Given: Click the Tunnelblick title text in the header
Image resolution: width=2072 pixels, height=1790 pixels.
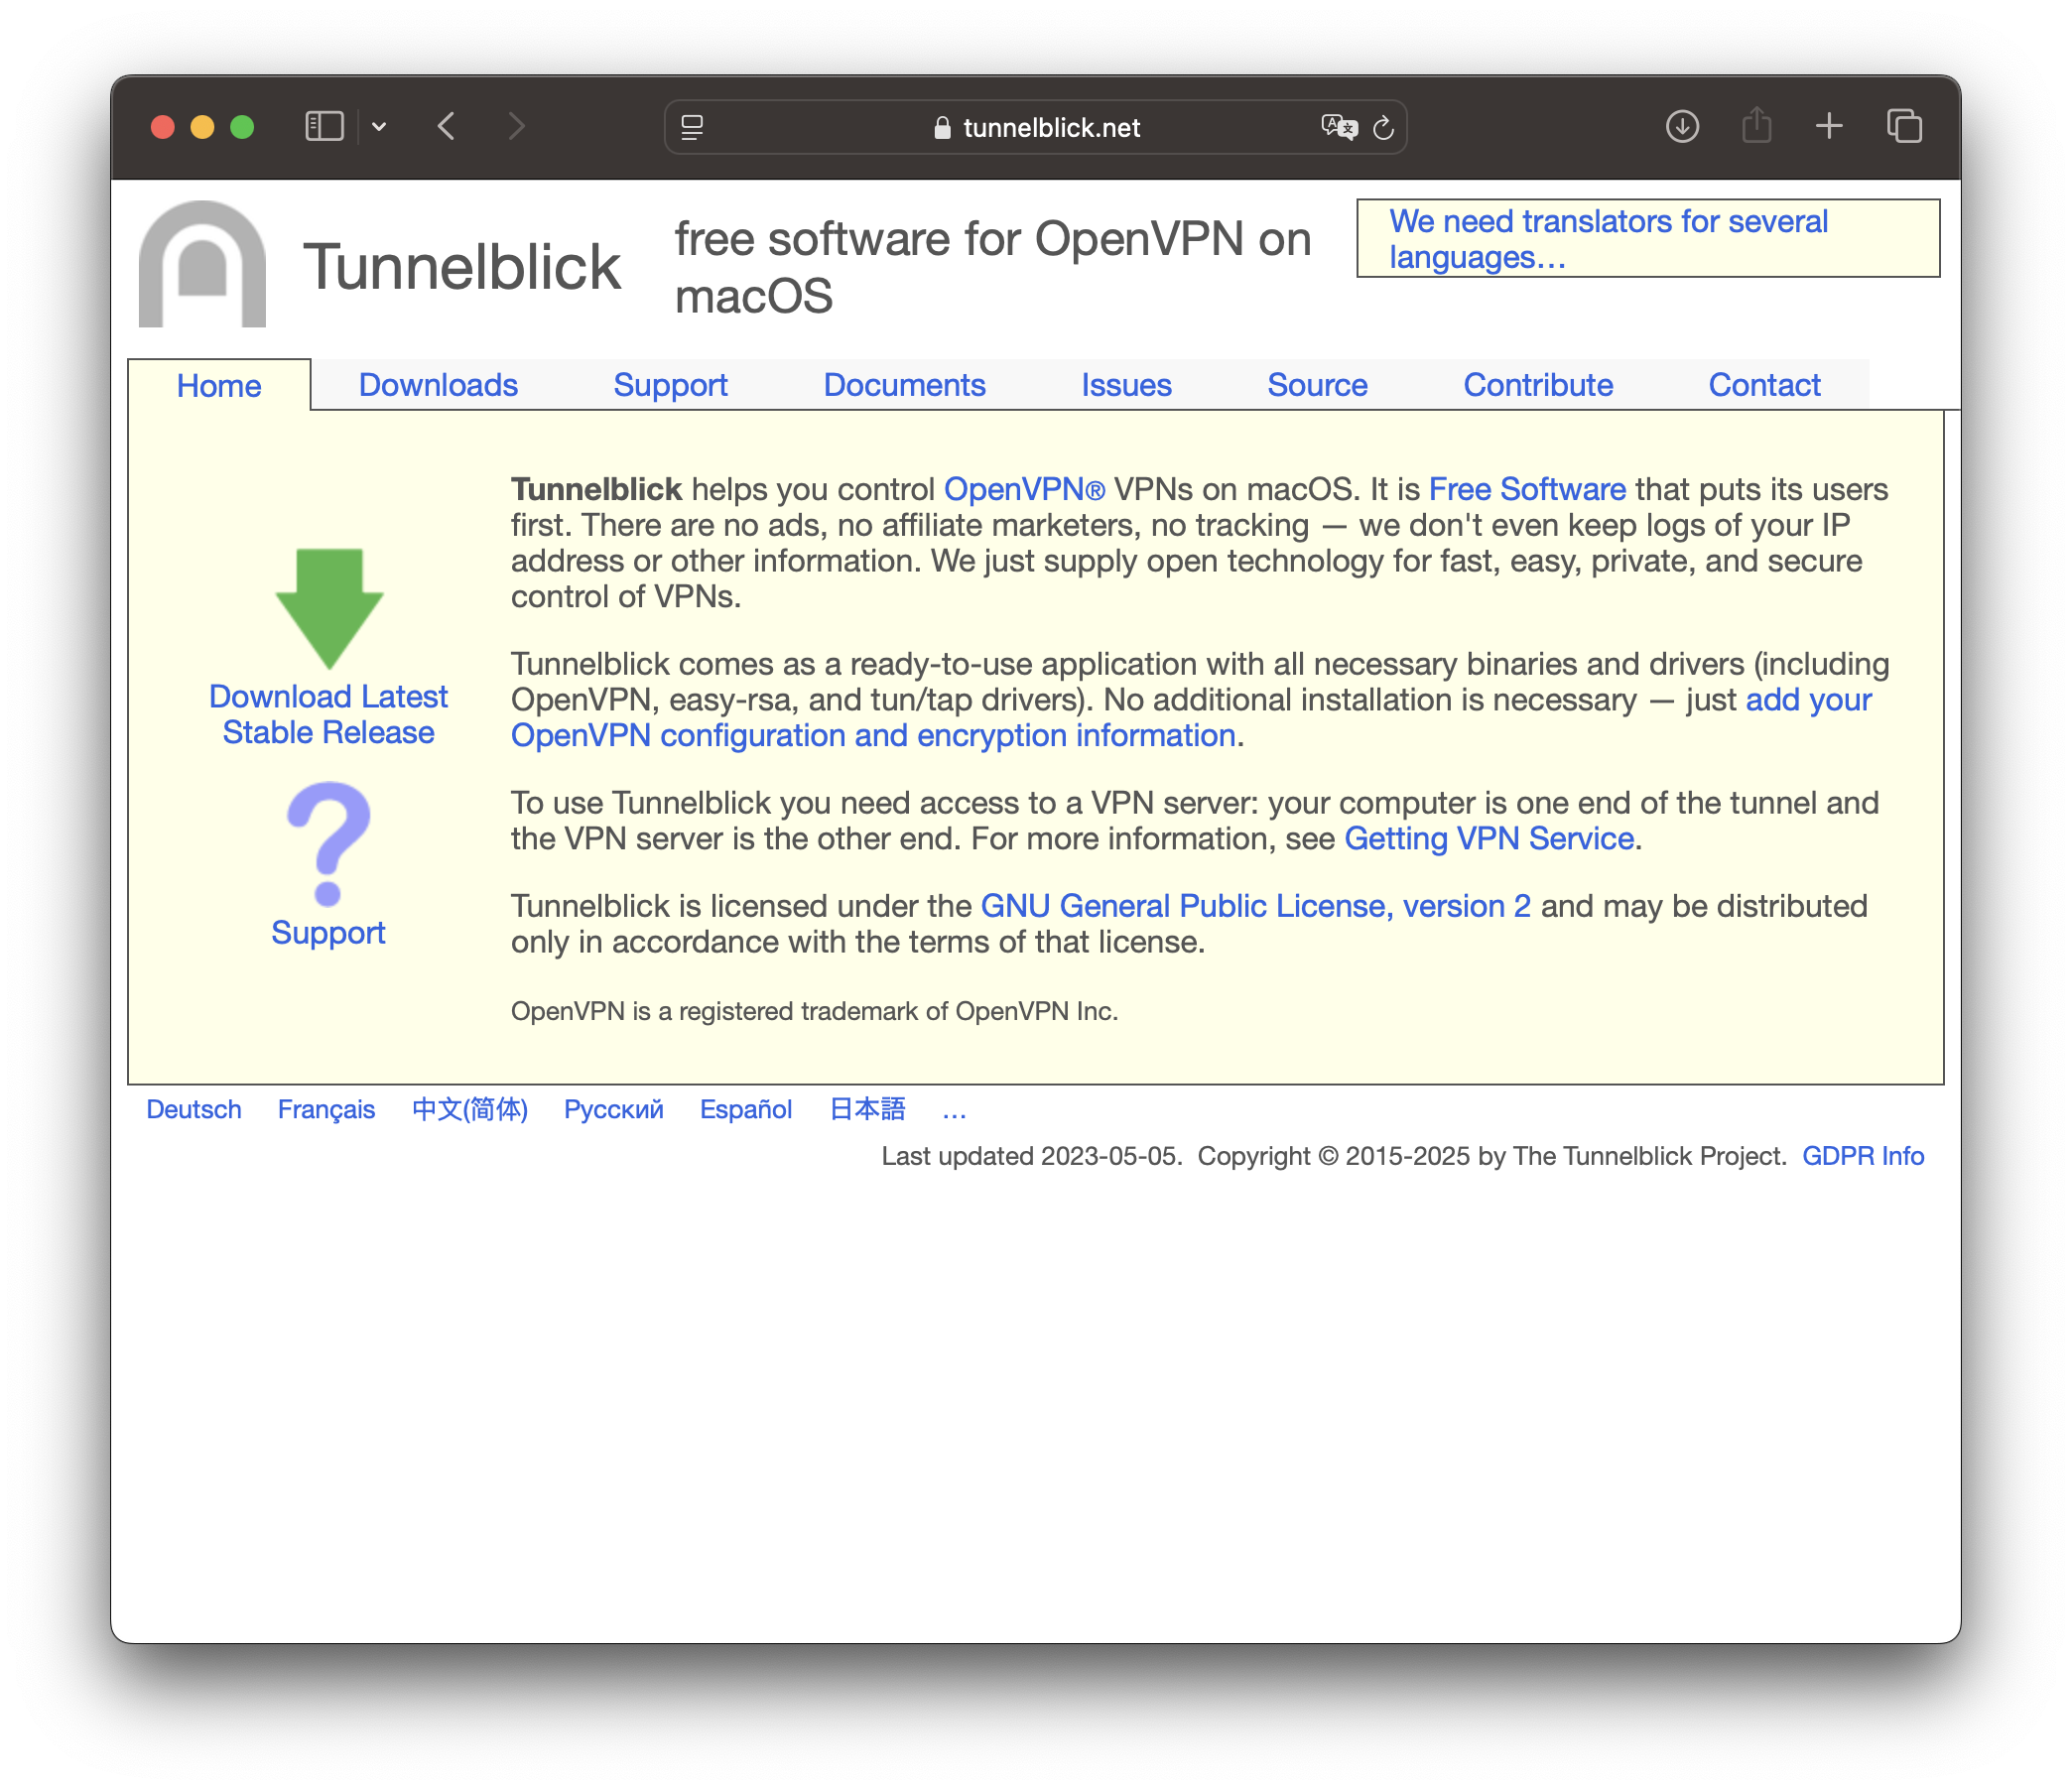Looking at the screenshot, I should tap(462, 267).
